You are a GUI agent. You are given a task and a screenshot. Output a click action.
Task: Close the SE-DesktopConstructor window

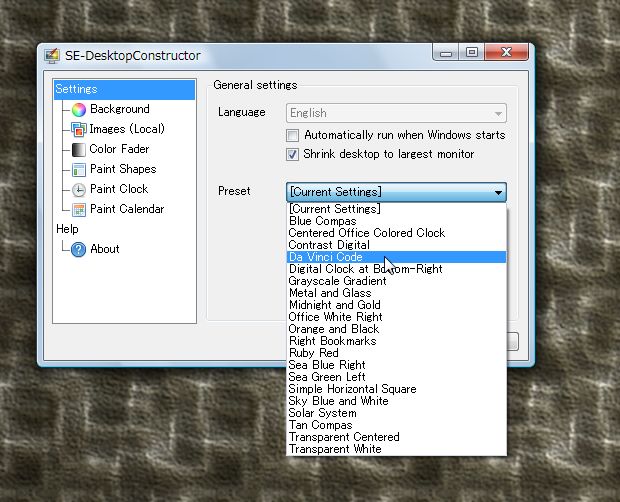coord(507,52)
